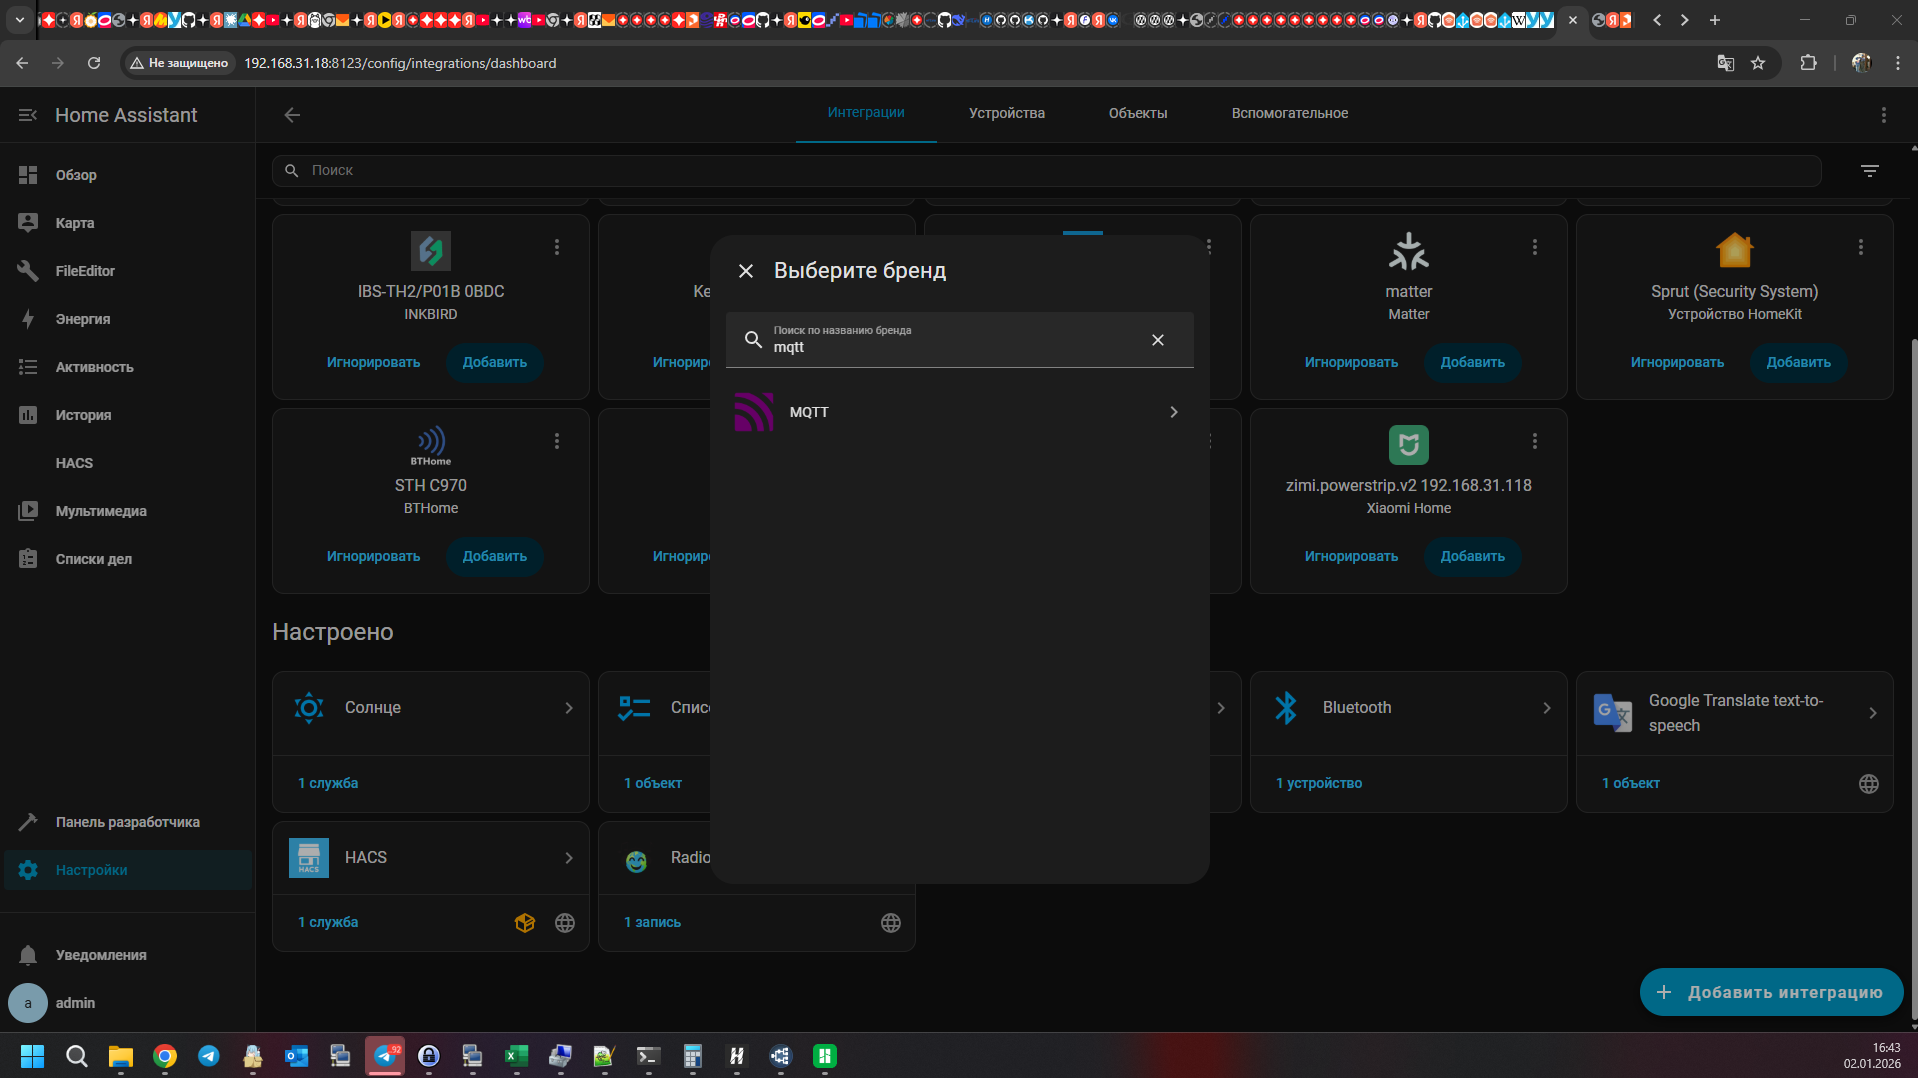Open Панель разработчика in sidebar

click(127, 822)
